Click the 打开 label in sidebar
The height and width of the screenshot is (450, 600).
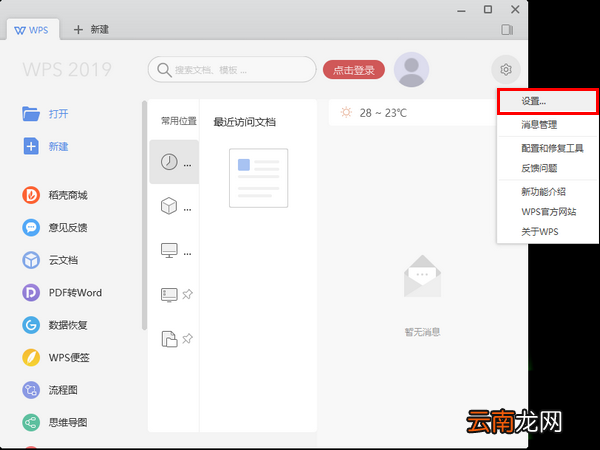coord(59,114)
